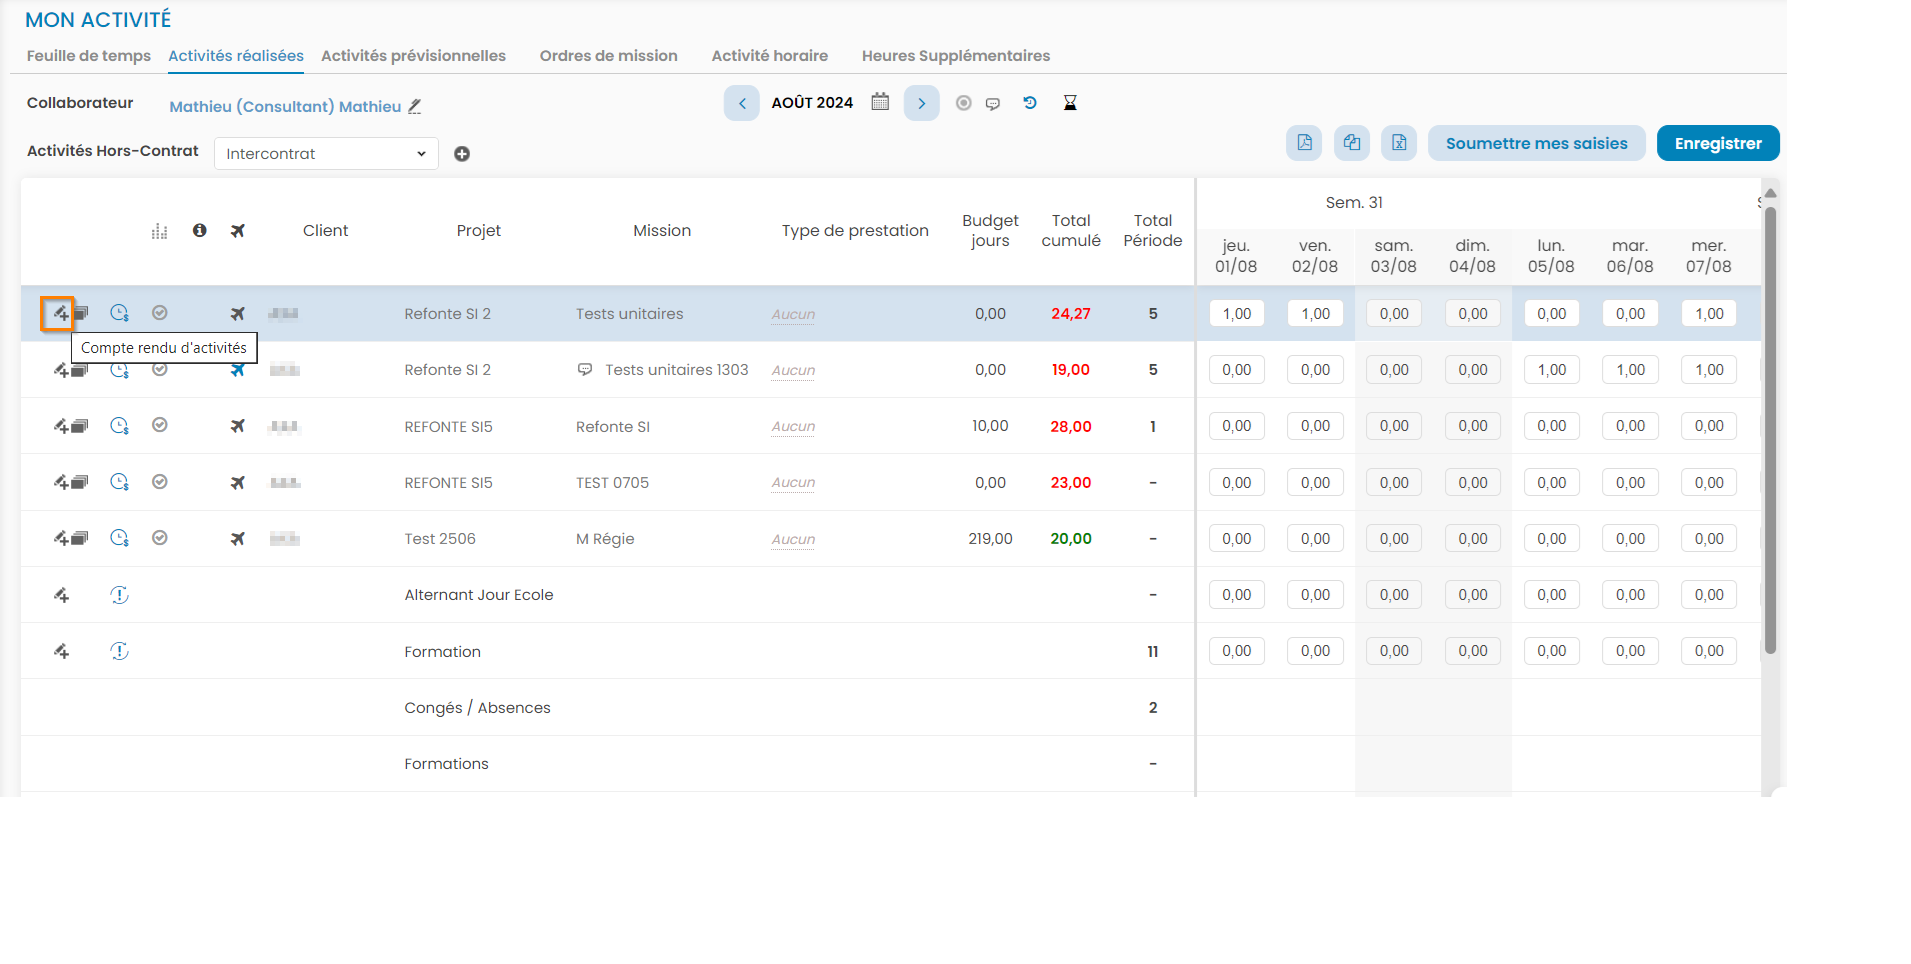Open the Compte rendu d'activités icon in first row

[60, 314]
